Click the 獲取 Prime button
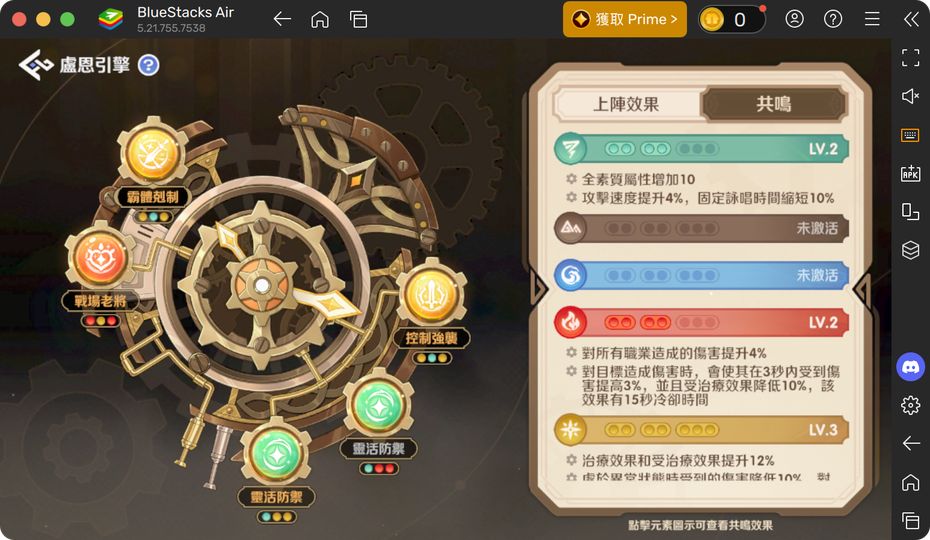This screenshot has width=930, height=540. pos(625,20)
